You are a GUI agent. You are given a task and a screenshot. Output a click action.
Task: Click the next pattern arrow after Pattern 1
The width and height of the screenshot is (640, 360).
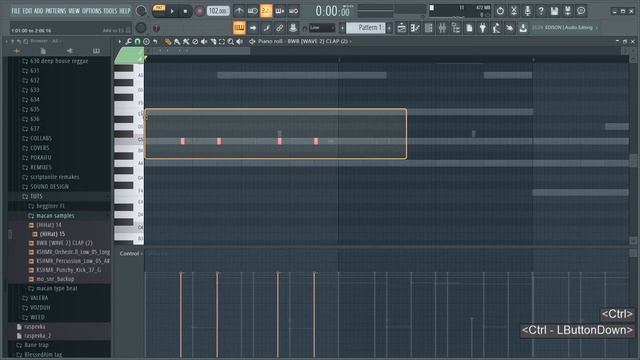389,28
